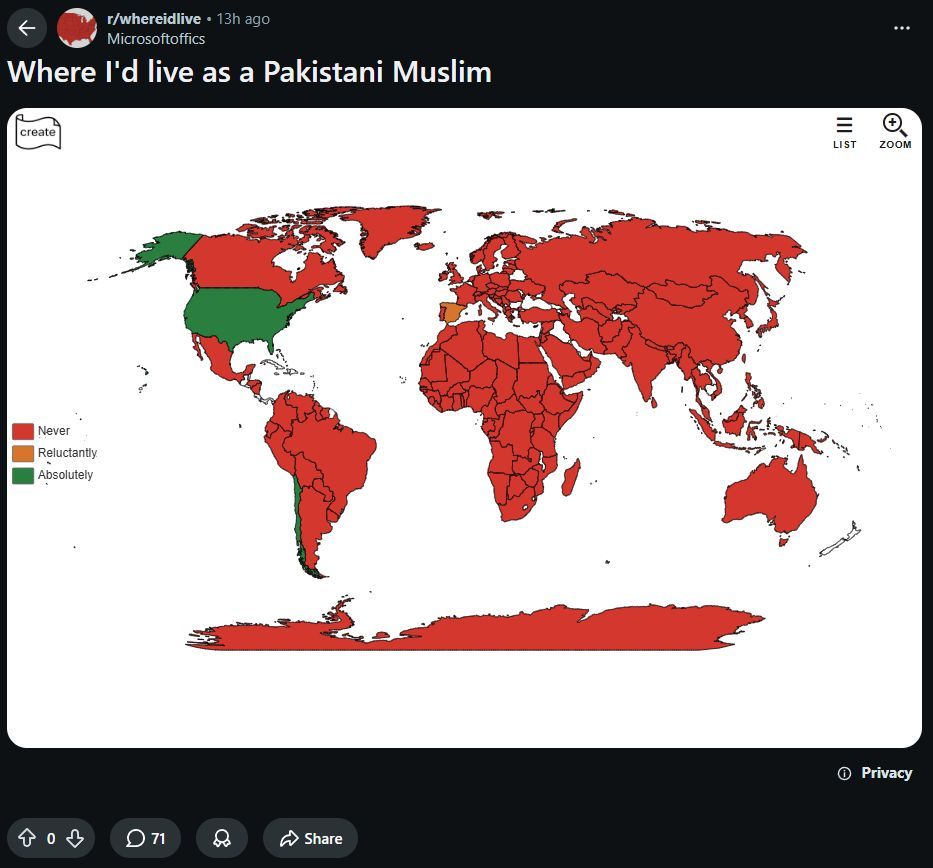
Task: Select the green Absolutely legend swatch
Action: pyautogui.click(x=23, y=475)
